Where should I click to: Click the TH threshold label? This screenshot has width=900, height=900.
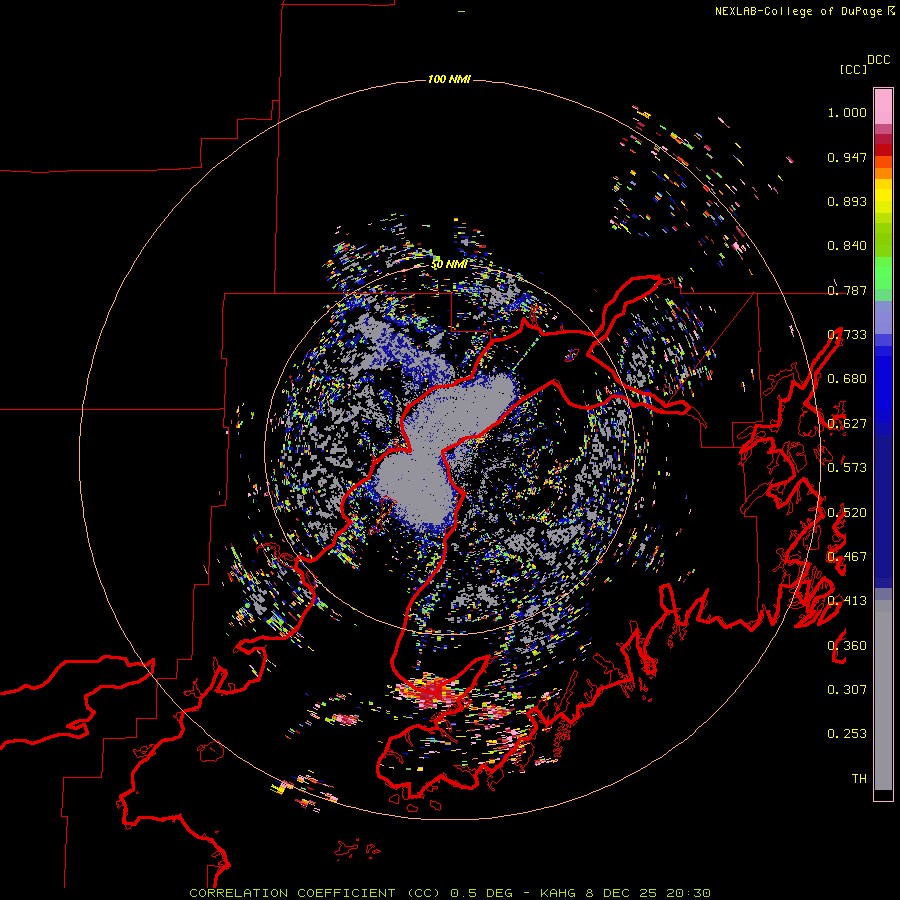coord(859,779)
